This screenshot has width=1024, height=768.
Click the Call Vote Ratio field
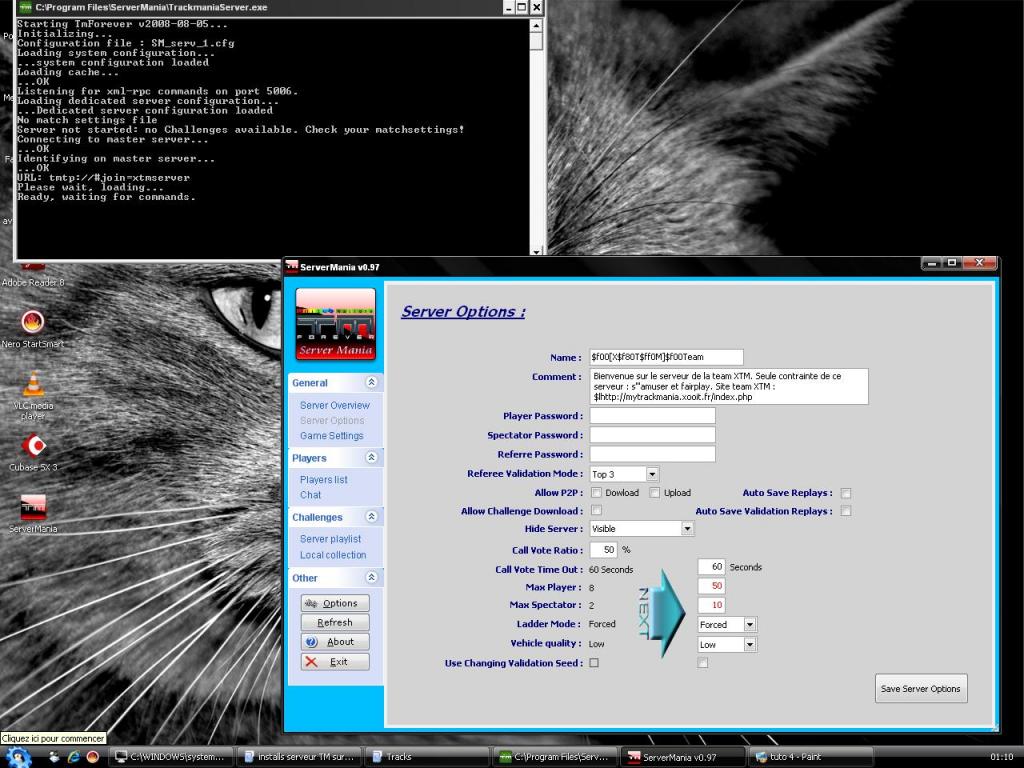tap(603, 550)
